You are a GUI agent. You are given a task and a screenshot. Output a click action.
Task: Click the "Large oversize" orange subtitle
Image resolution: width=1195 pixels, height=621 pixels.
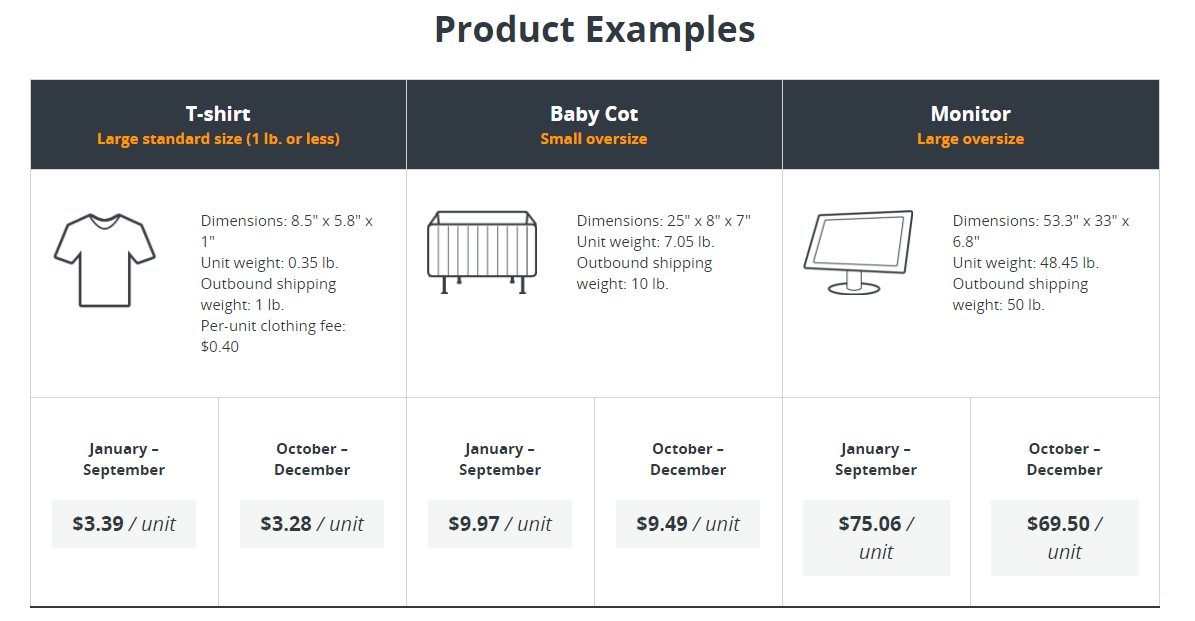pos(970,139)
